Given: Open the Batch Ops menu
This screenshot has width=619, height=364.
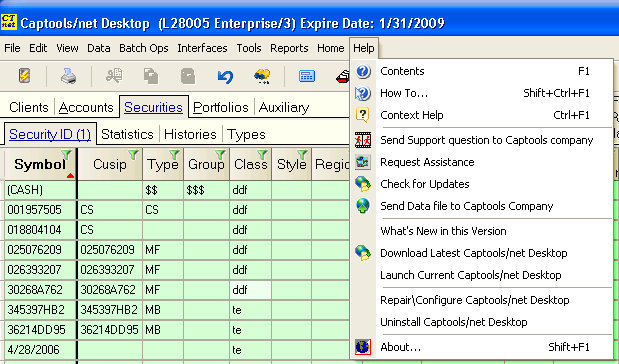Looking at the screenshot, I should point(144,48).
